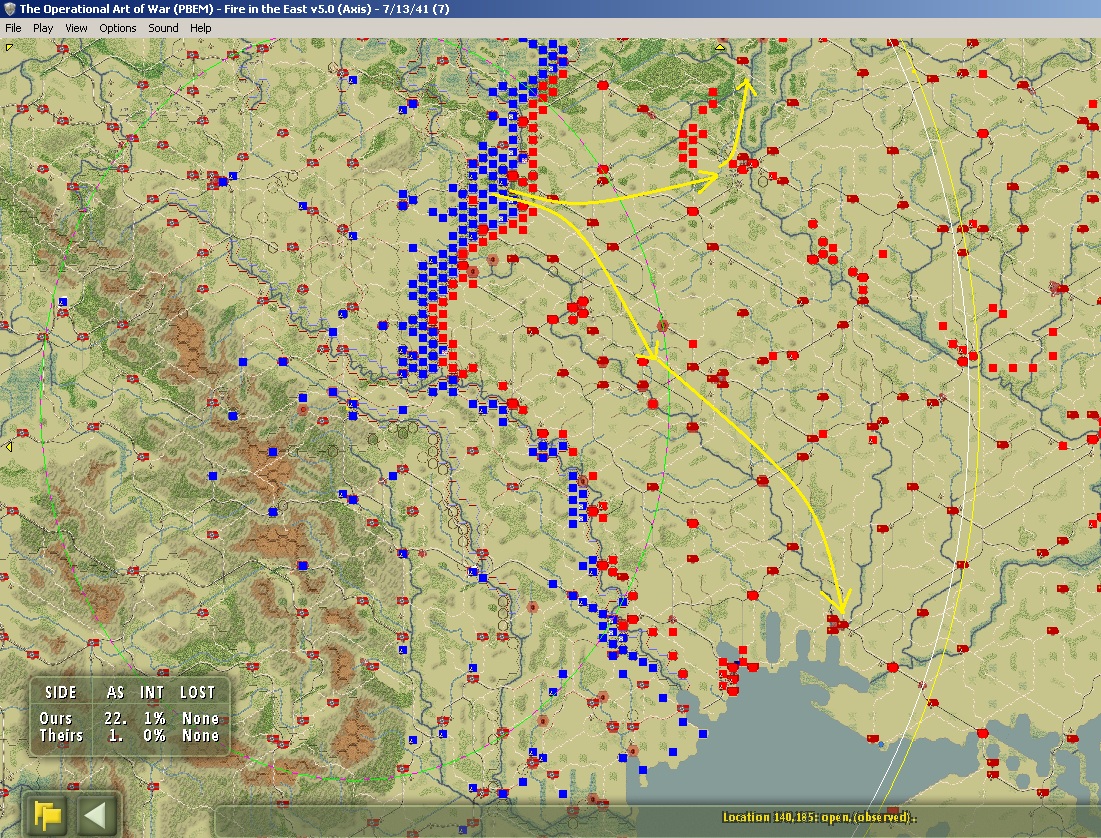Click the window title 'The Operational Art of War (PBEM)'
Image resolution: width=1101 pixels, height=838 pixels.
tap(116, 9)
